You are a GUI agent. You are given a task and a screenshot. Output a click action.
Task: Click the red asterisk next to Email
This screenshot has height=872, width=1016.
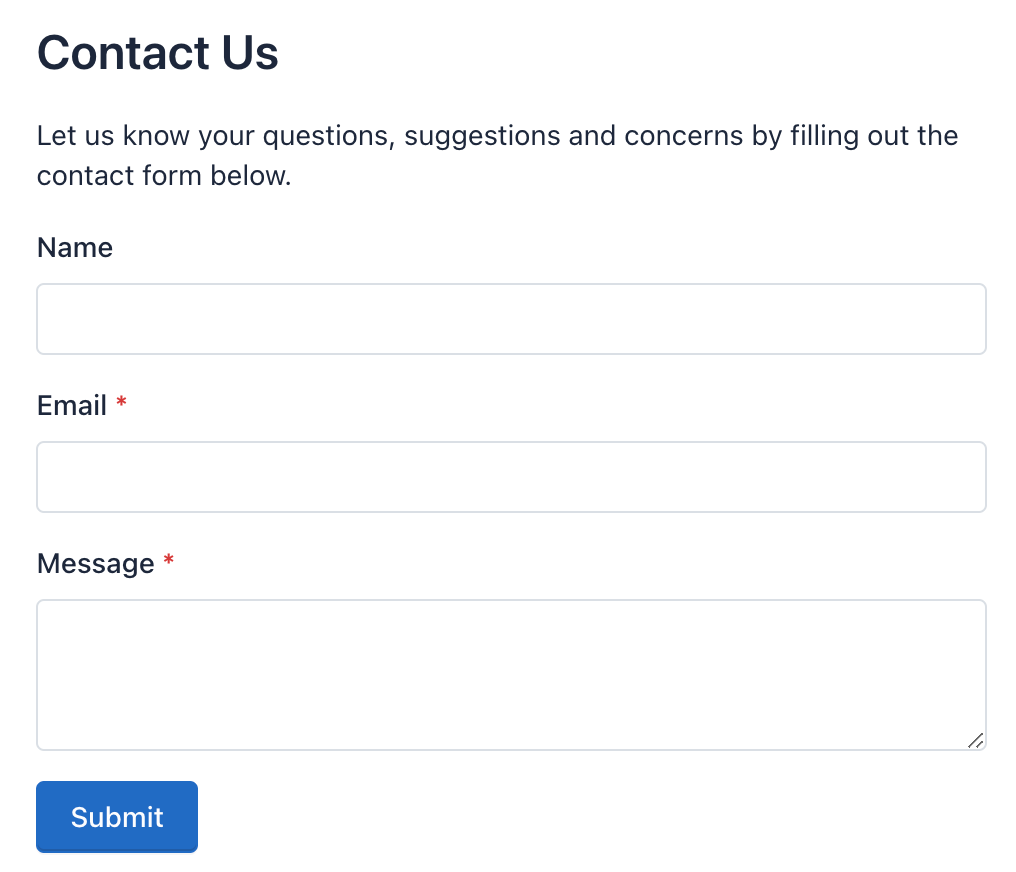pyautogui.click(x=121, y=404)
